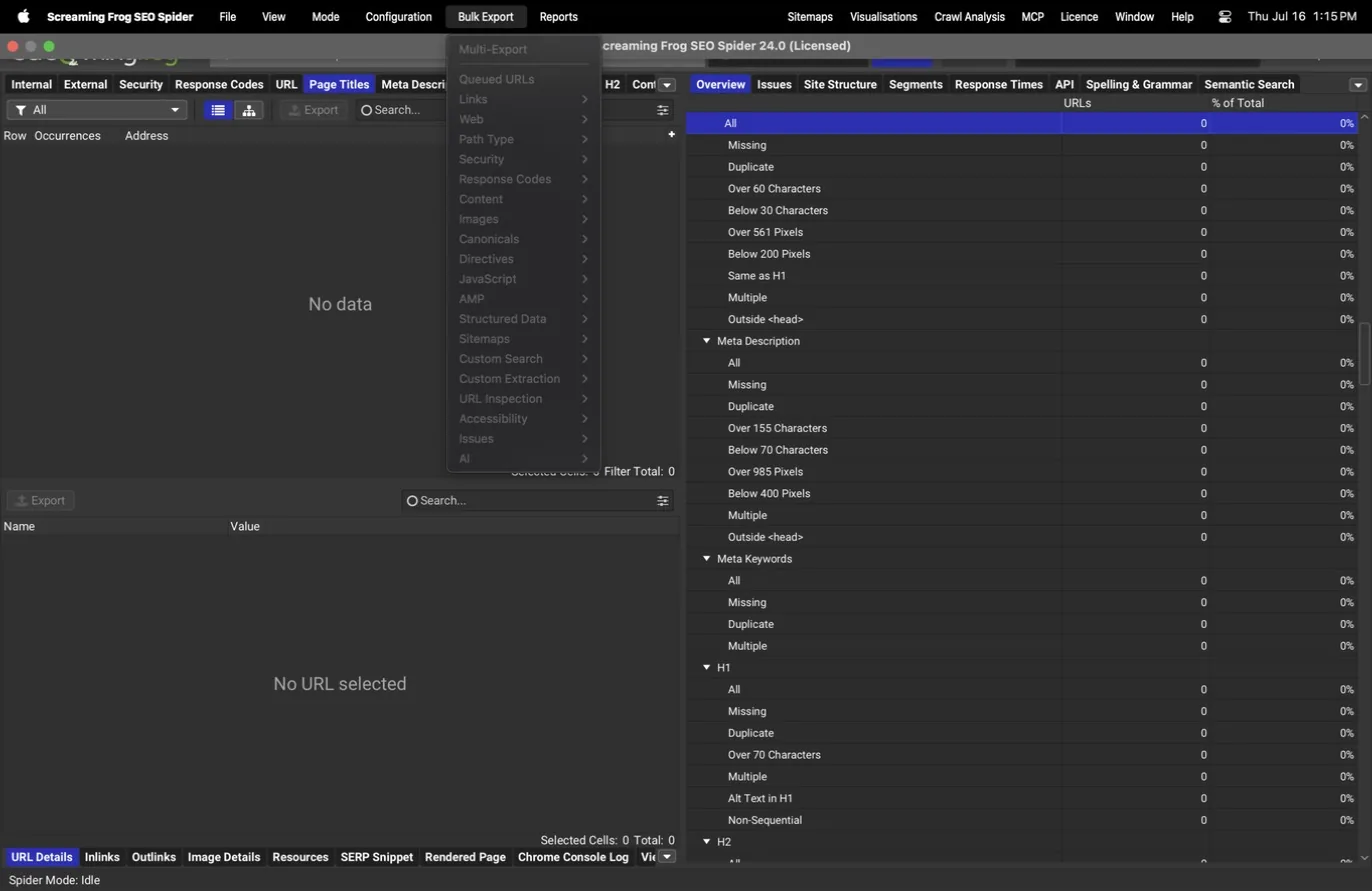This screenshot has height=891, width=1372.
Task: Open the Mode menu
Action: 325,17
